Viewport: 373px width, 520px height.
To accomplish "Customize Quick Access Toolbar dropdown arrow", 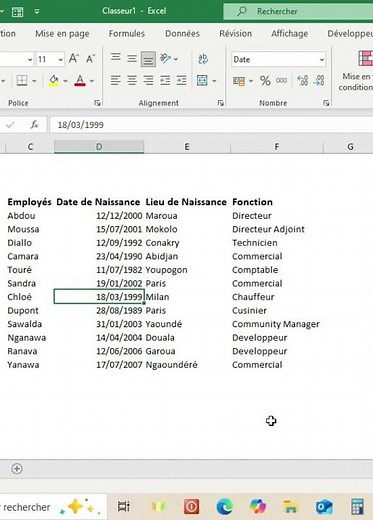I will click(37, 11).
